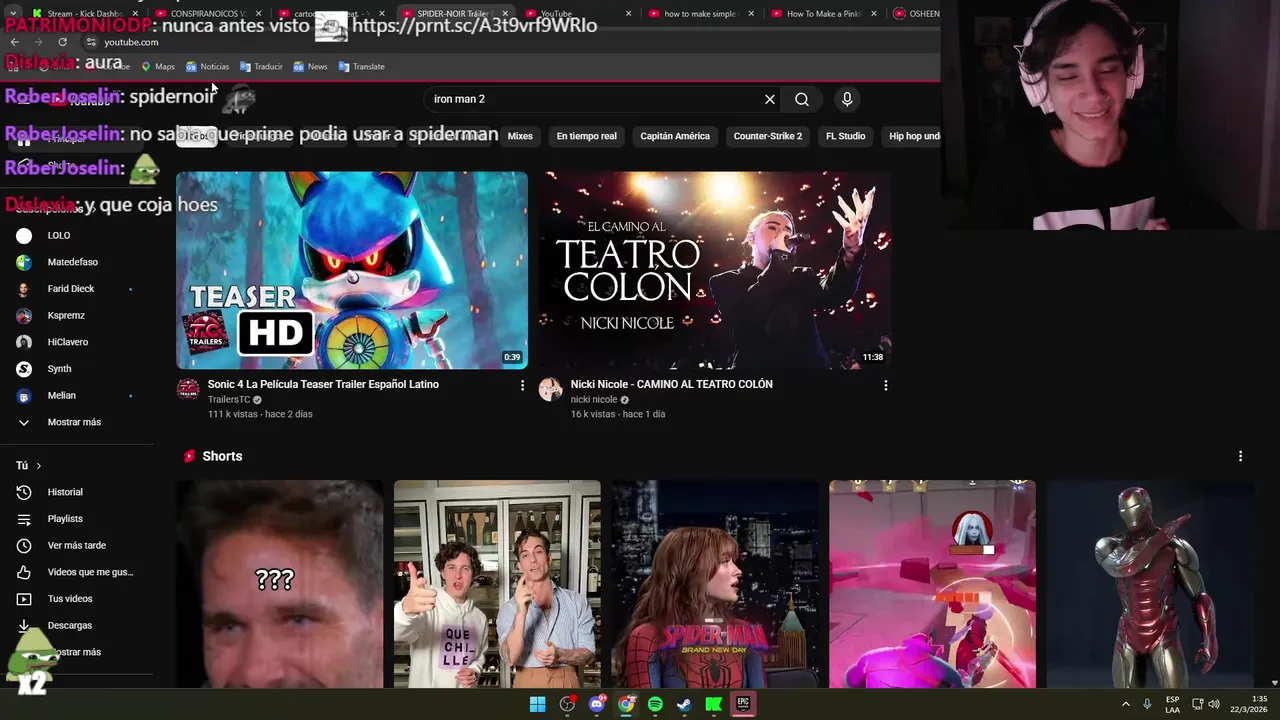The image size is (1280, 720).
Task: Switch to the CONSPIRANOICOS browser tab
Action: coord(207,14)
